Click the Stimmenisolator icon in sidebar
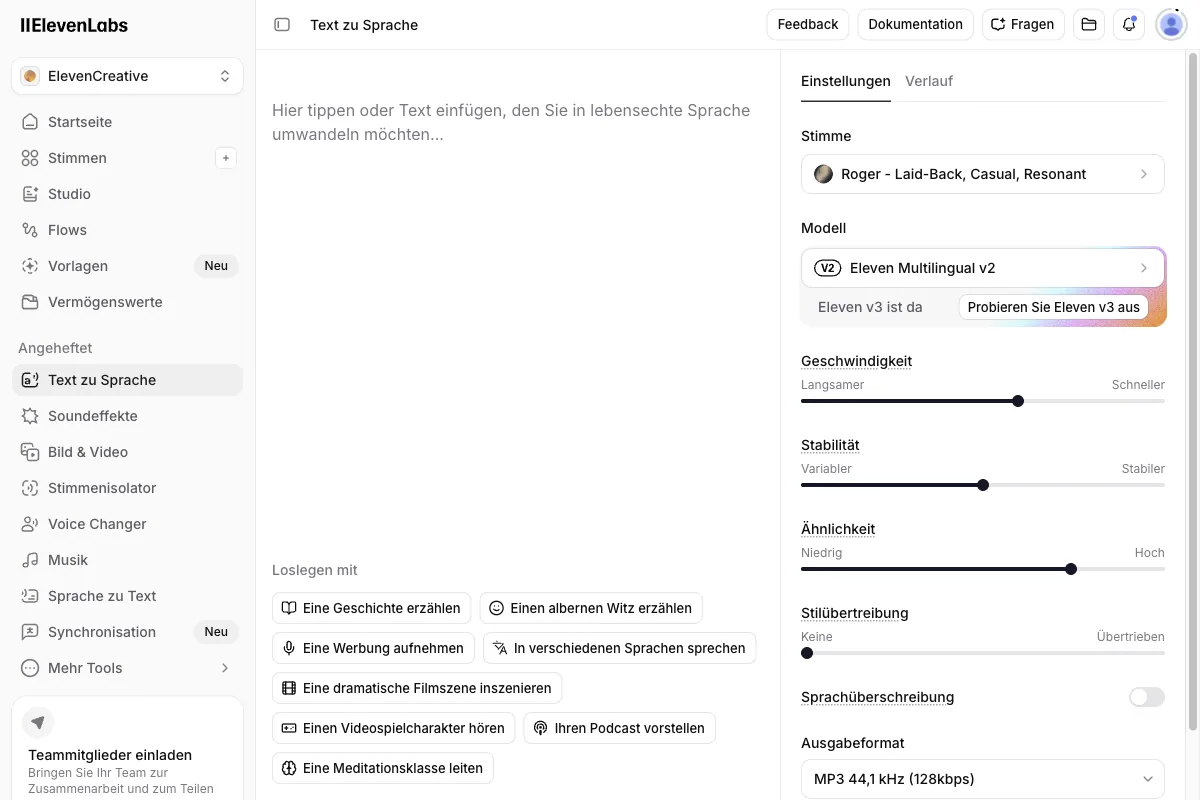The image size is (1200, 800). pyautogui.click(x=30, y=488)
